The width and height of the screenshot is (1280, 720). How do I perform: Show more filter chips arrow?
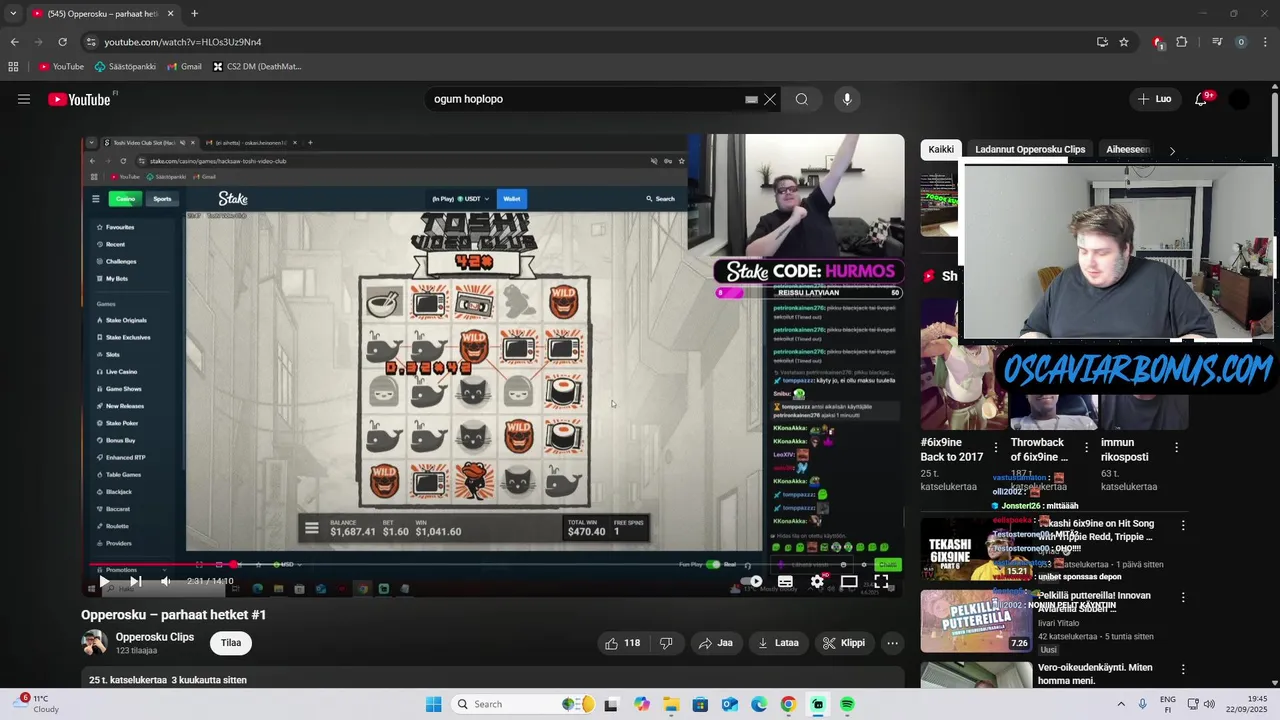click(x=1172, y=150)
